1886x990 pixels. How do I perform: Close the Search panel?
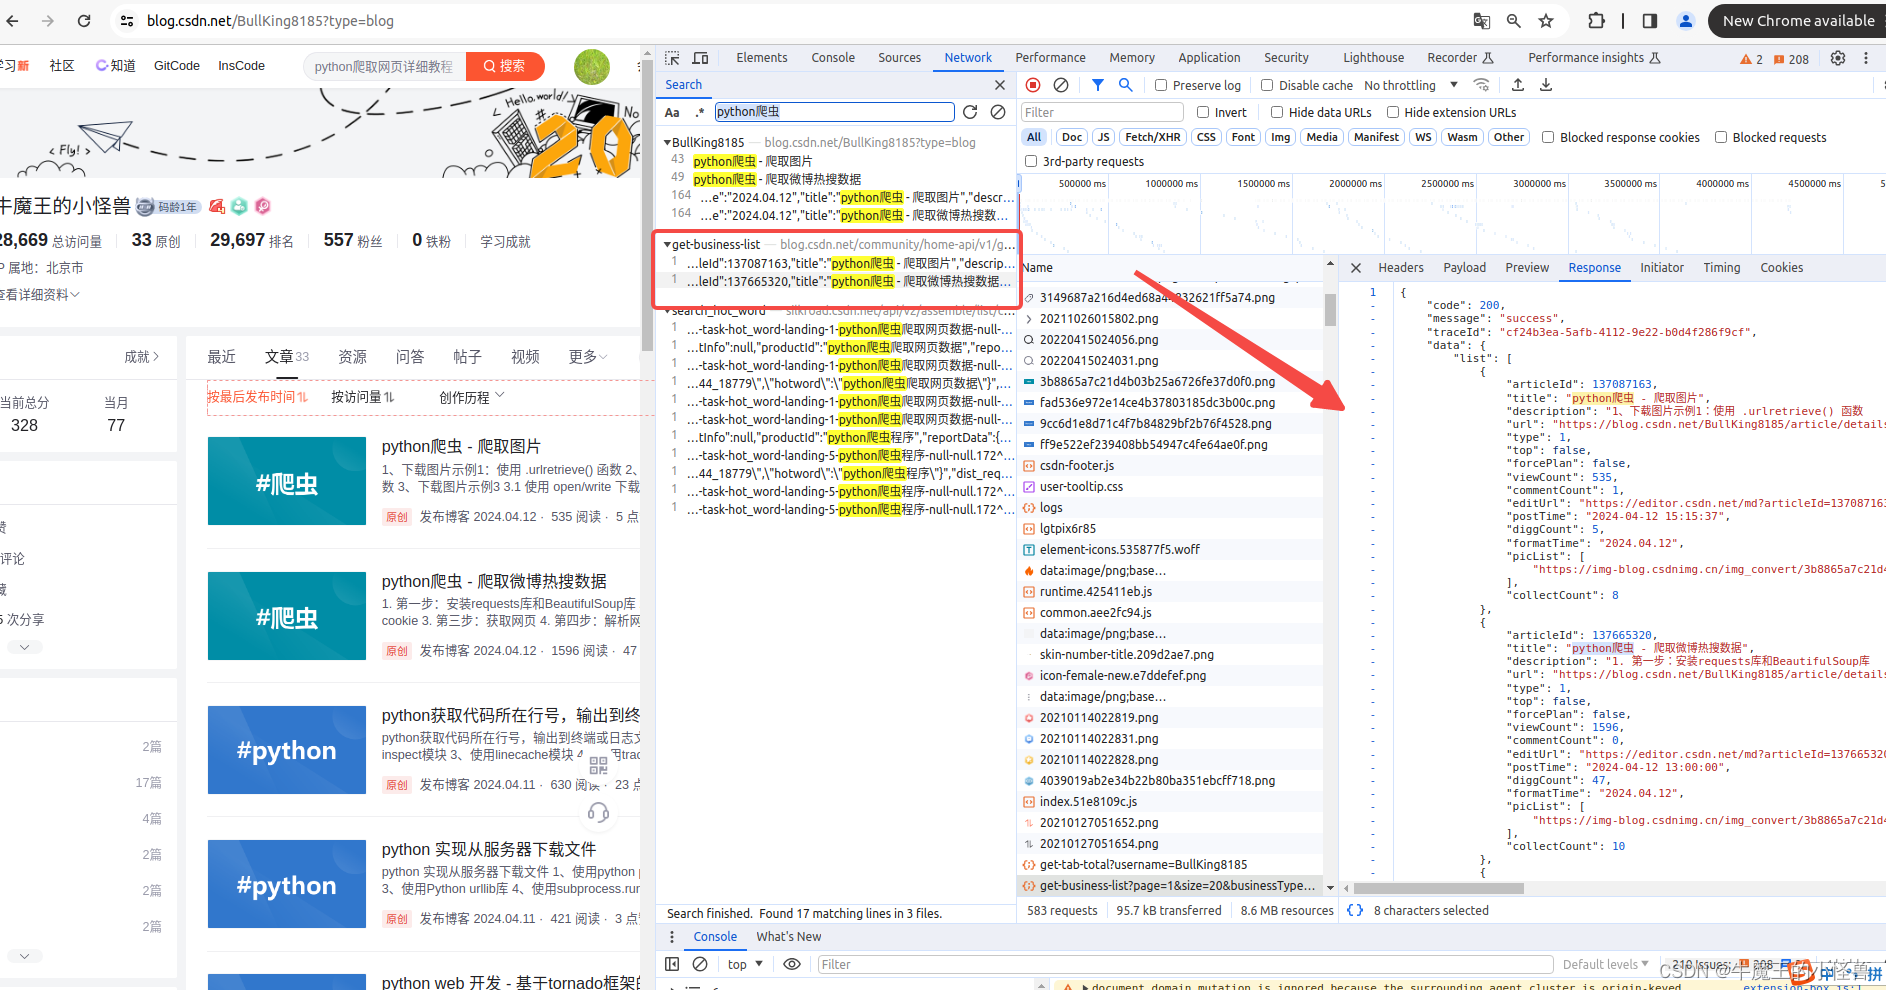[999, 85]
